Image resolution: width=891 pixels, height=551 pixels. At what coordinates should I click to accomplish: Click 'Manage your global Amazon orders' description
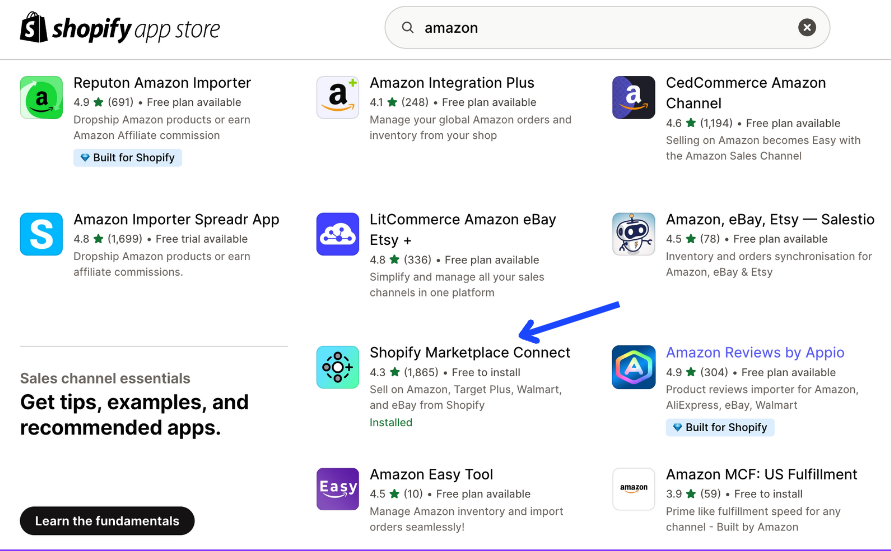[471, 127]
